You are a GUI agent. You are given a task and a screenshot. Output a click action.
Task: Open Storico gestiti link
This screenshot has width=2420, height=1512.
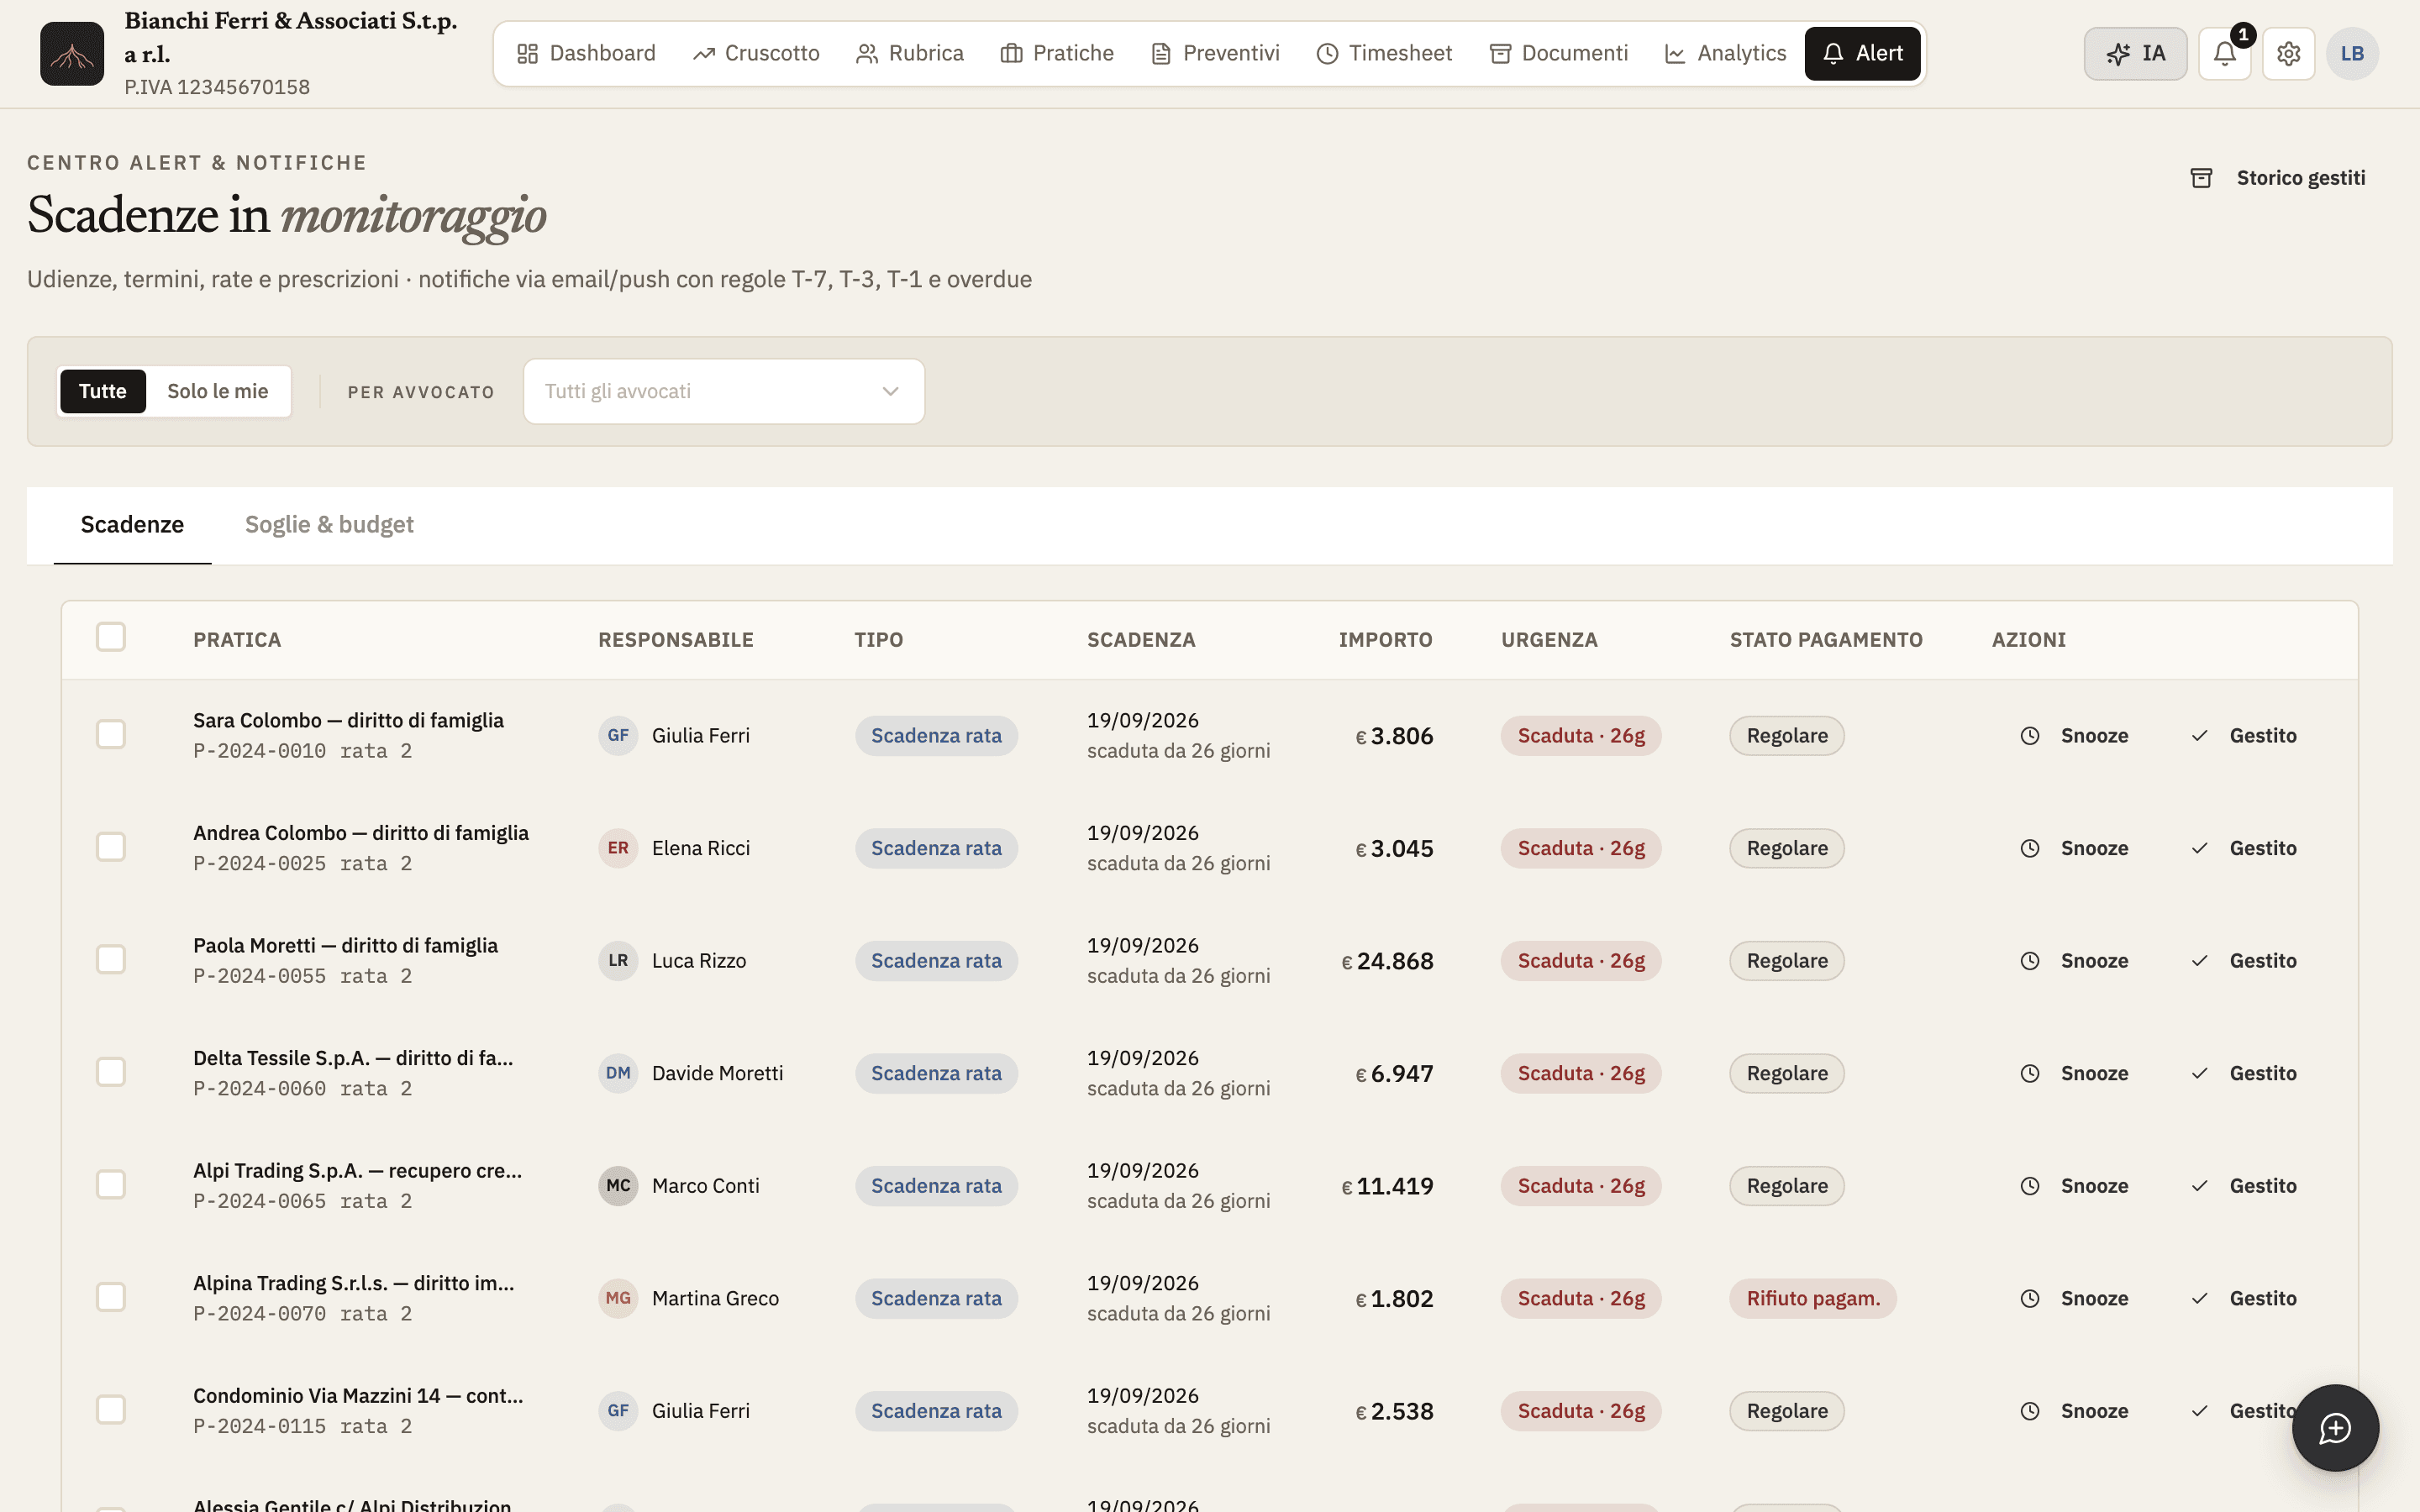pyautogui.click(x=2278, y=178)
